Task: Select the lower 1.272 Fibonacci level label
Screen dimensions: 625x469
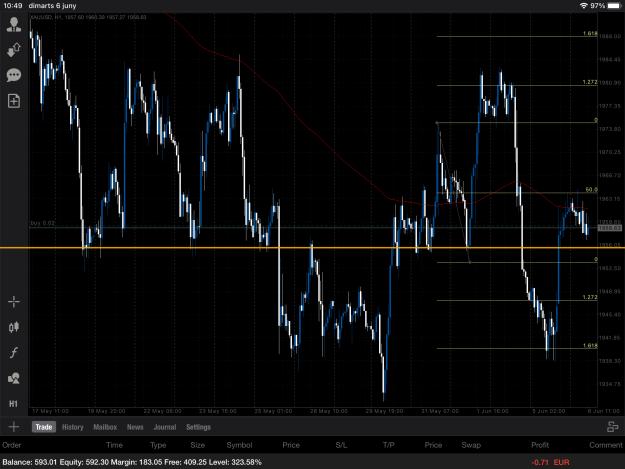Action: 590,297
